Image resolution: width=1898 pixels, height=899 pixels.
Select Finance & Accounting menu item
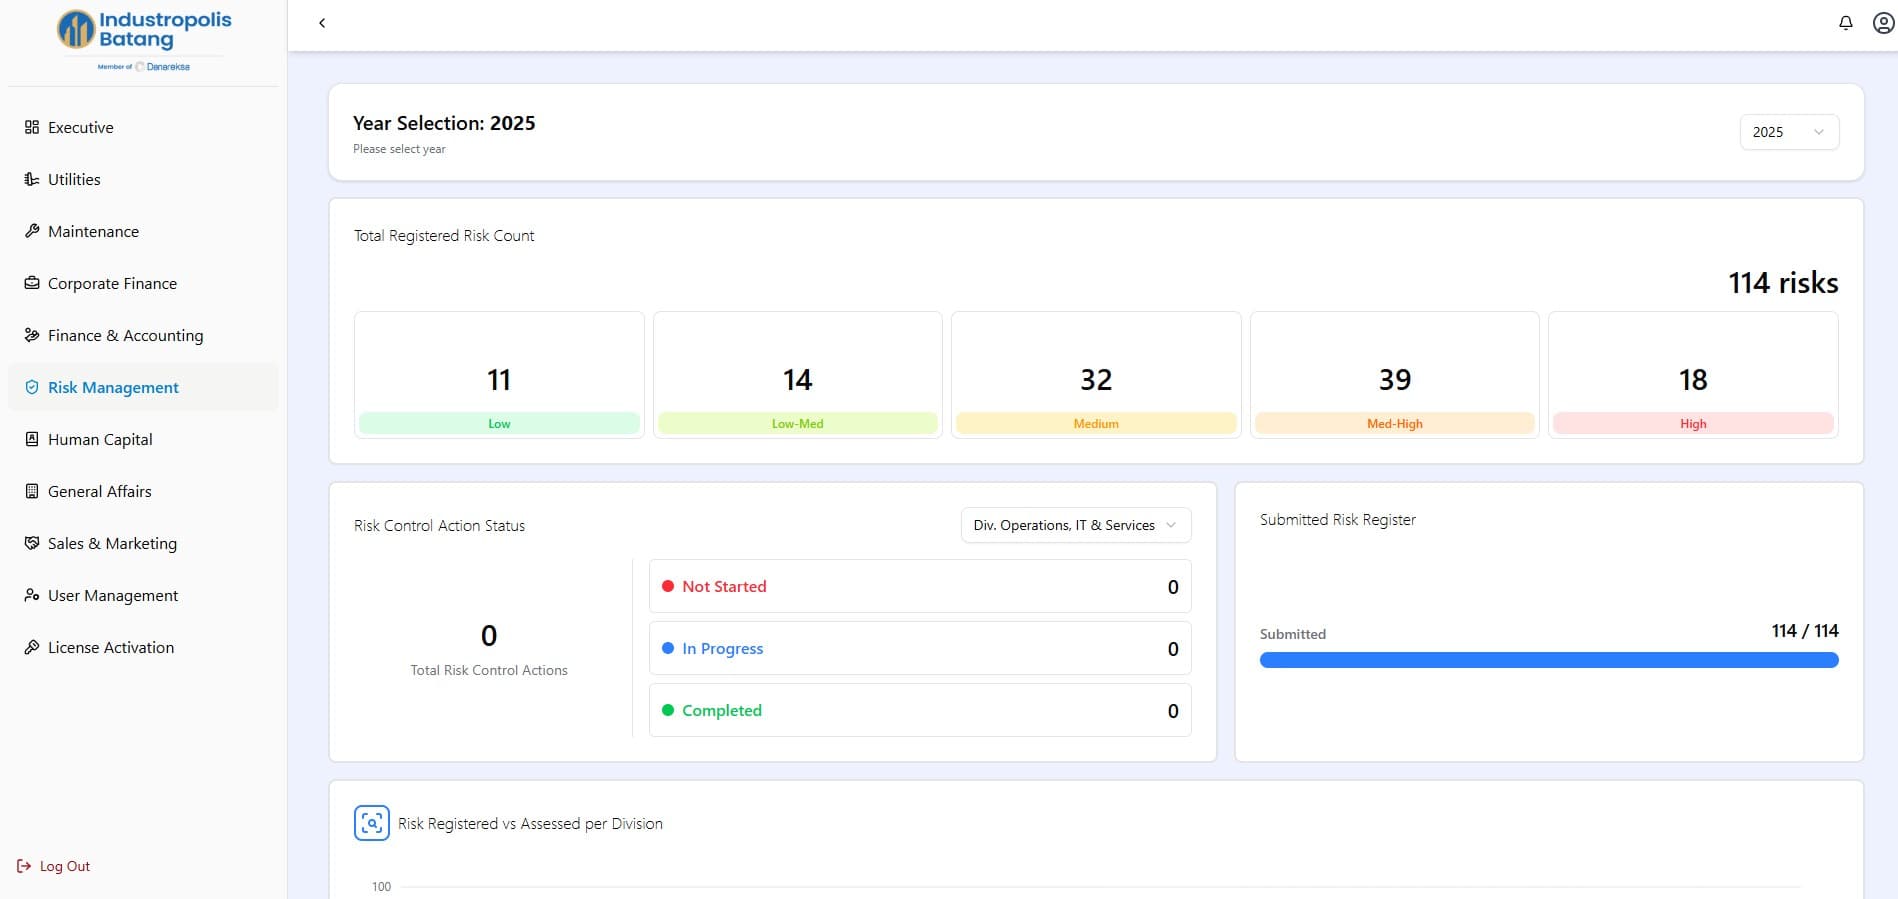click(x=143, y=335)
